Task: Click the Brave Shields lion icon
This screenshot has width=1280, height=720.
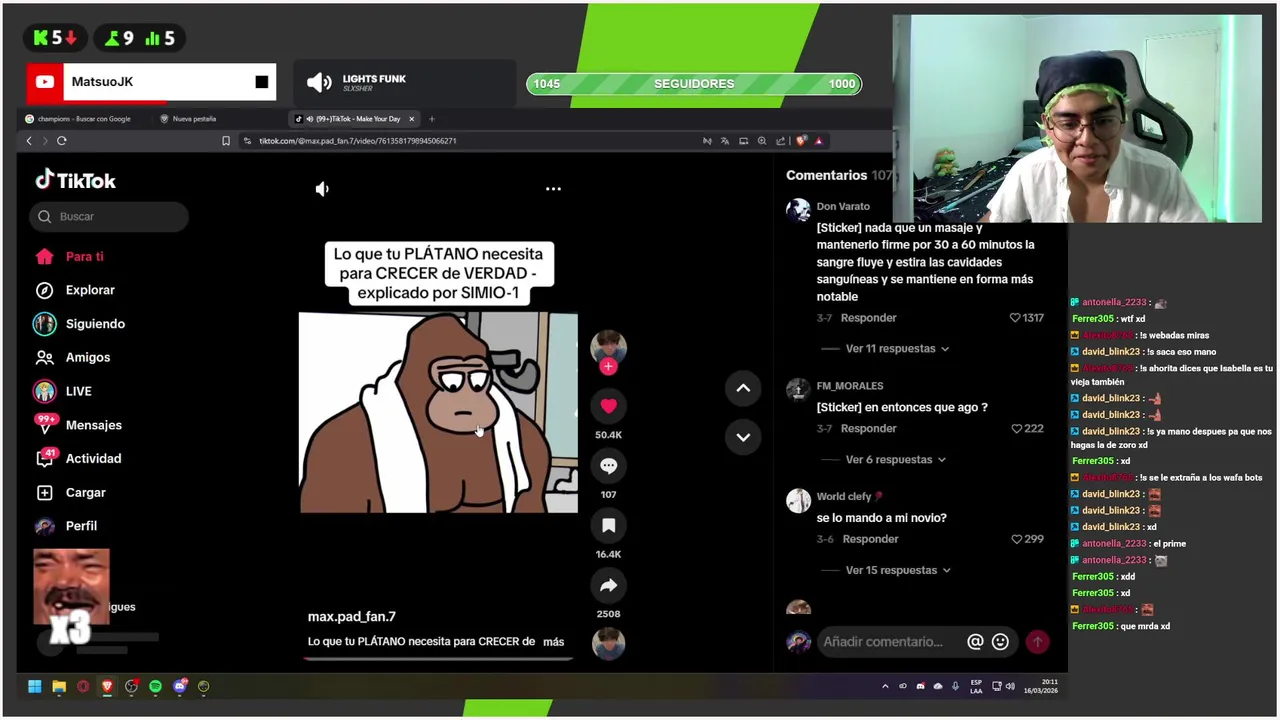Action: pos(800,141)
